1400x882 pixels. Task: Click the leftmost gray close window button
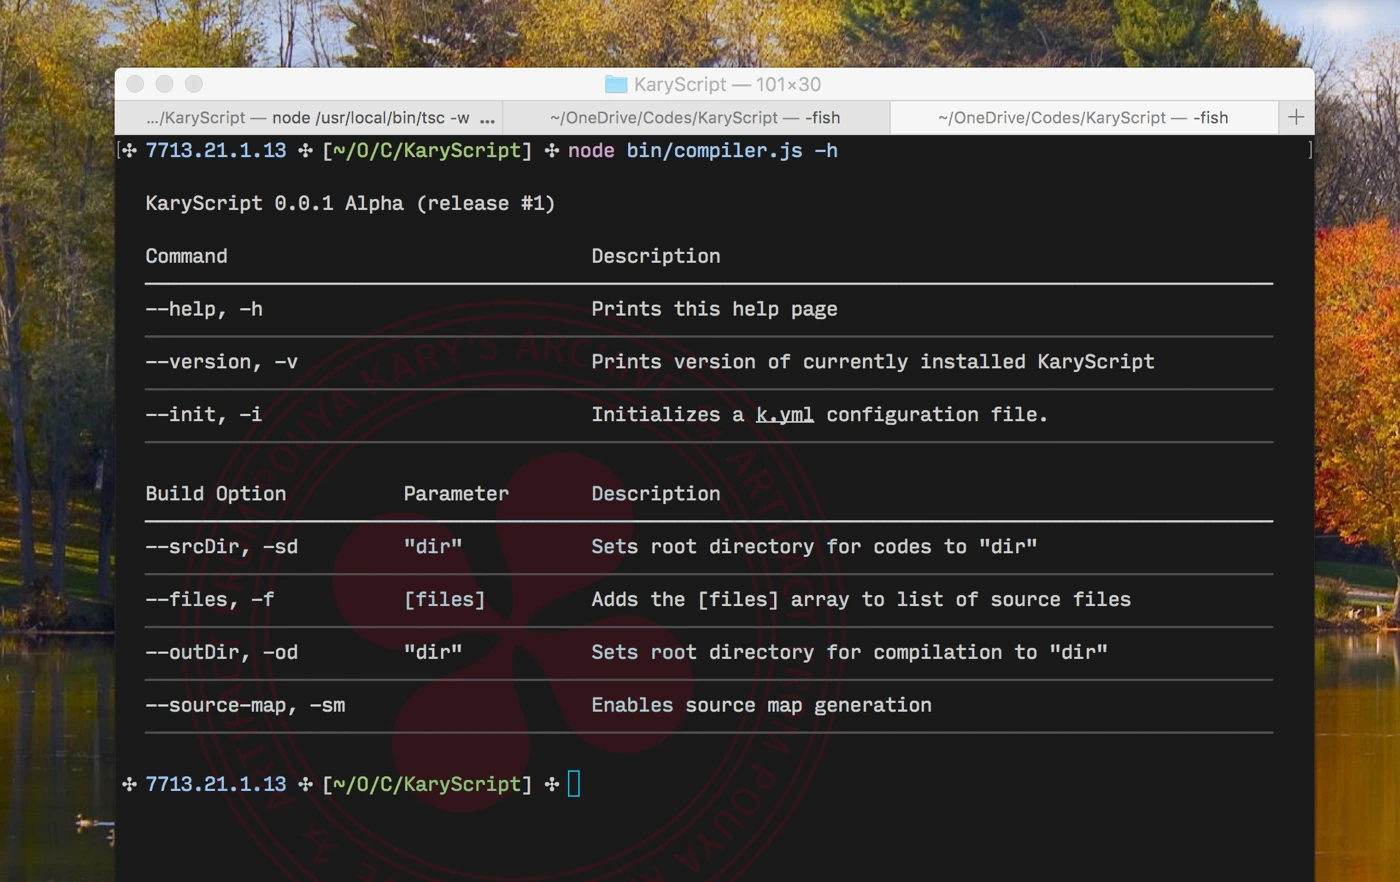(136, 84)
